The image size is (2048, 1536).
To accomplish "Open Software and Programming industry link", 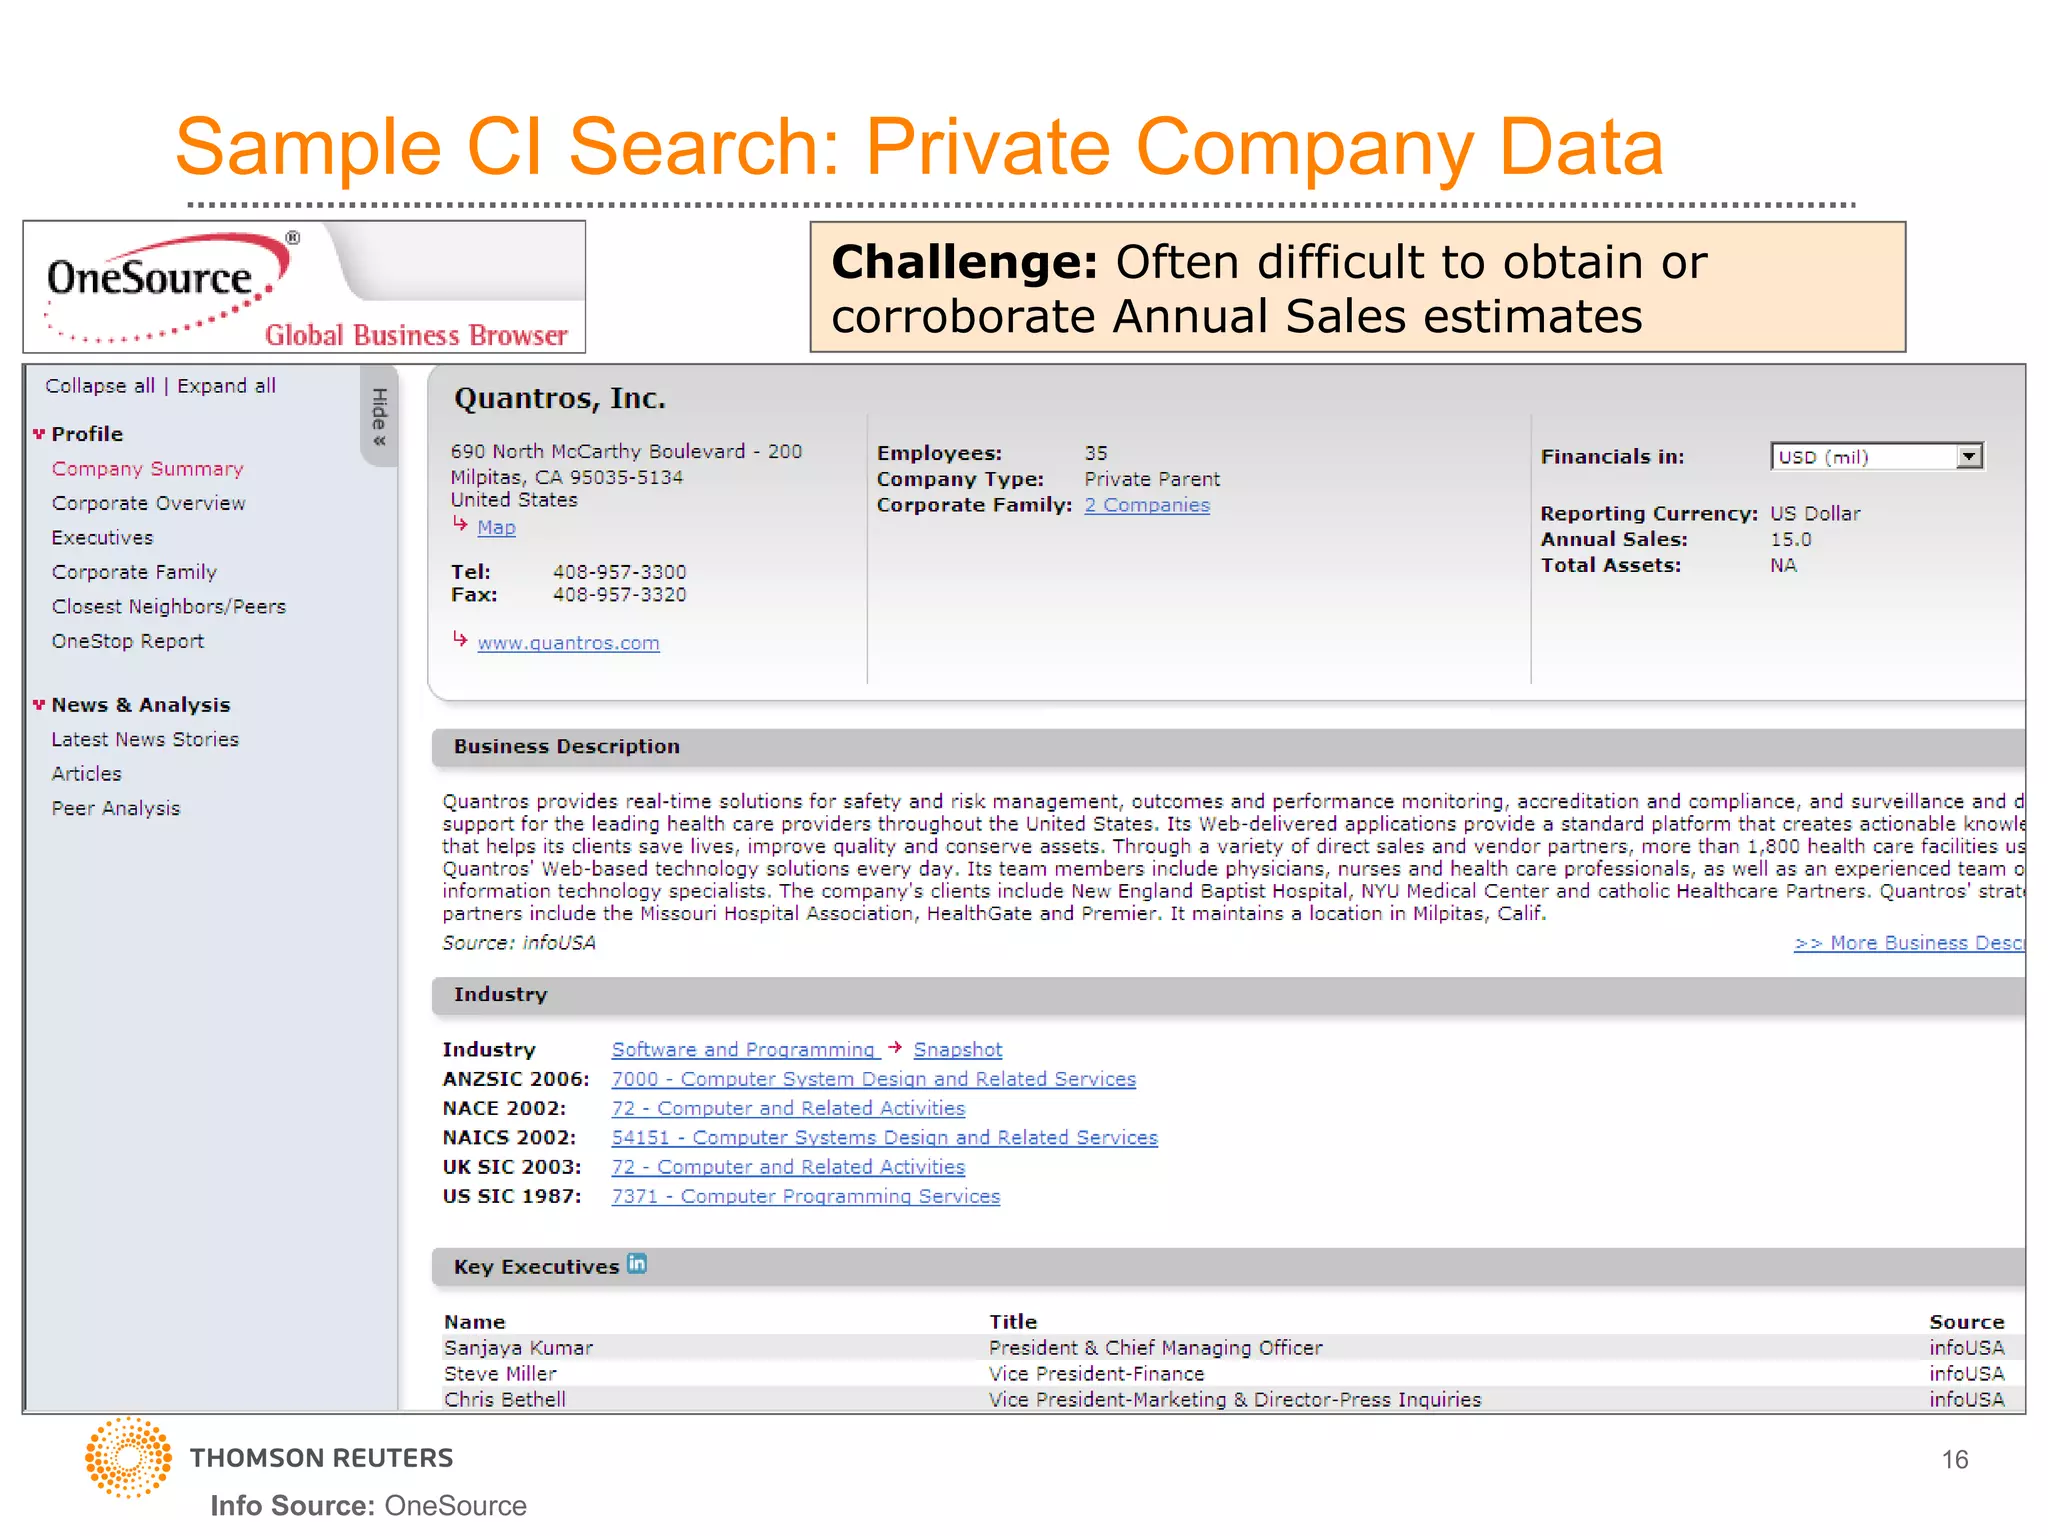I will click(x=744, y=1050).
